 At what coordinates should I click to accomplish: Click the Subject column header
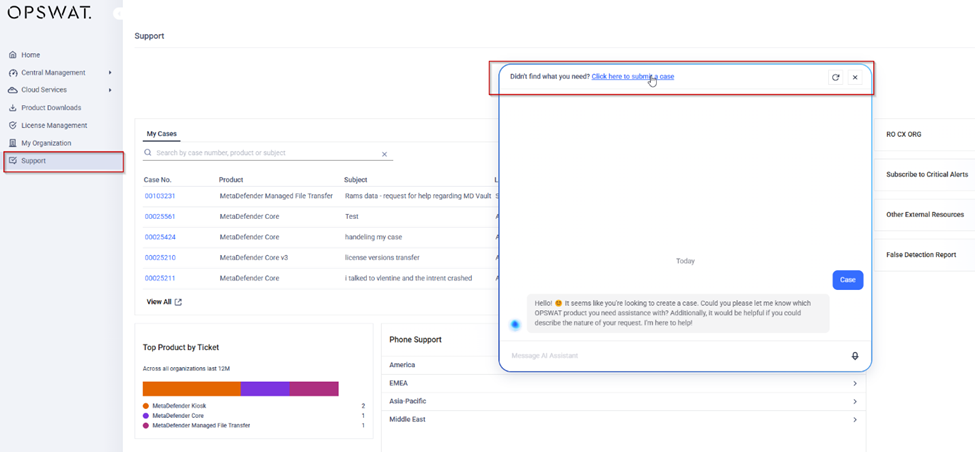(356, 180)
